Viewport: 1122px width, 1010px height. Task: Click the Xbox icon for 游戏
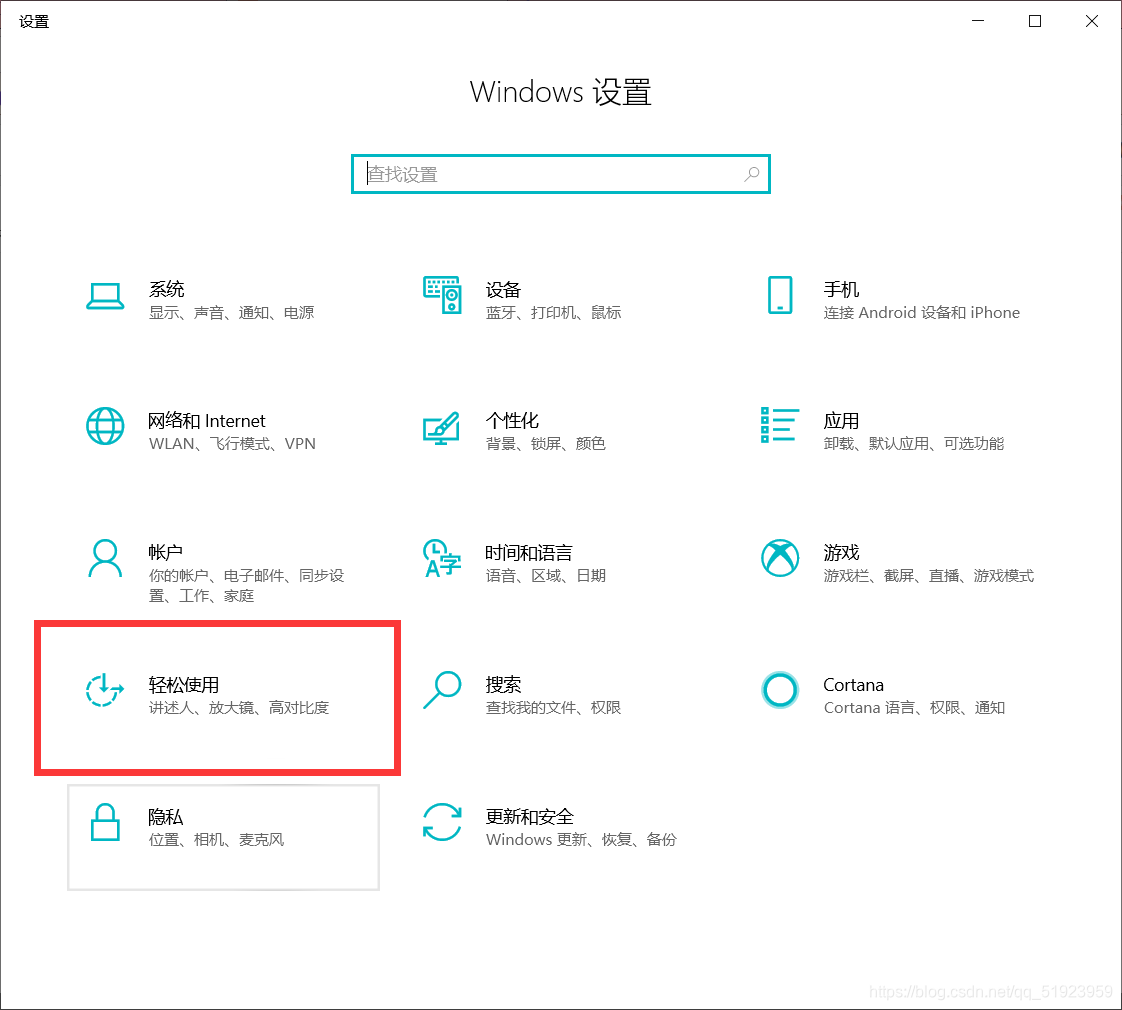point(780,558)
